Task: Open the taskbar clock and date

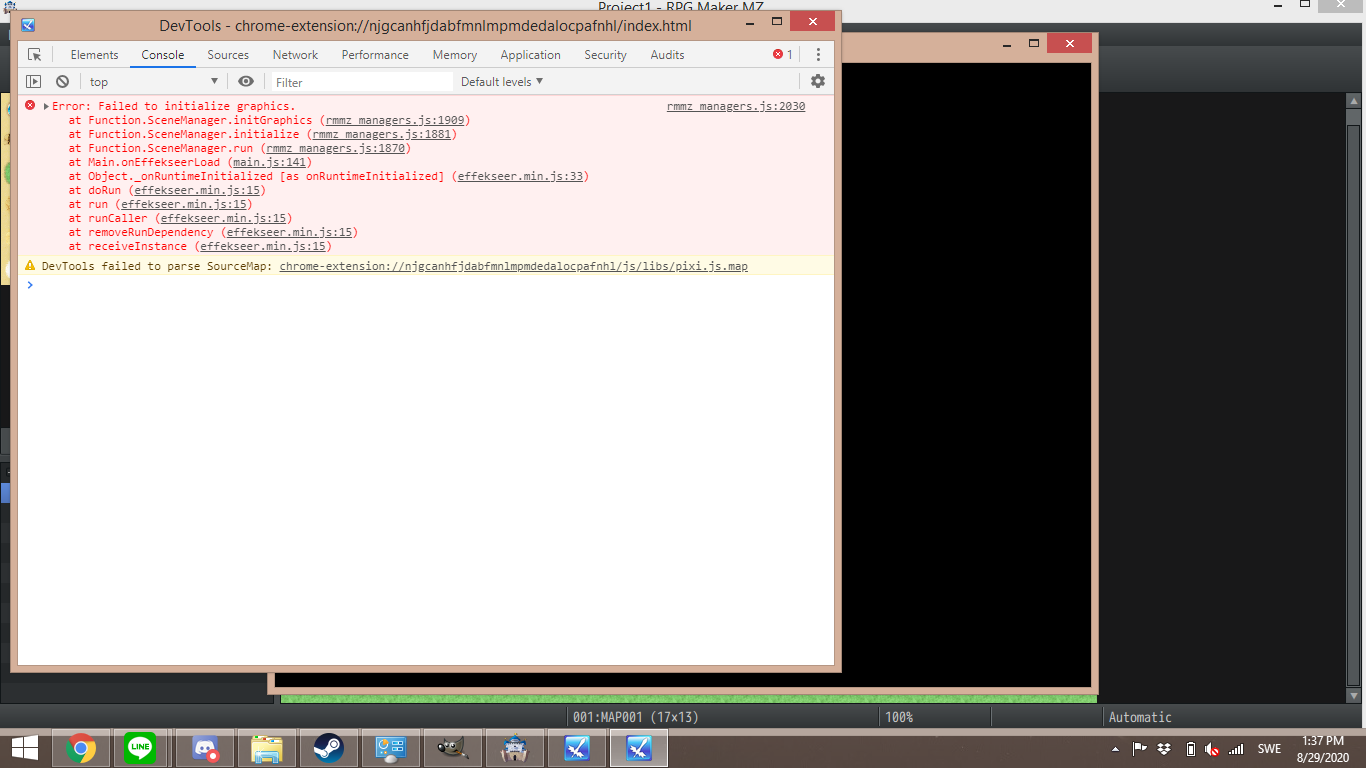Action: [1322, 749]
